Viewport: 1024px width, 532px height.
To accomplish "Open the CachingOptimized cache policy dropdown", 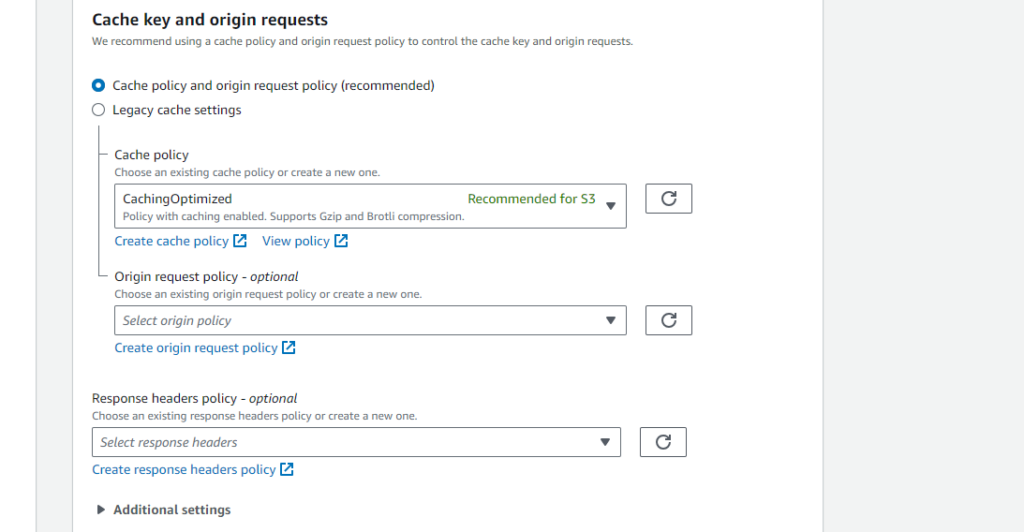I will pyautogui.click(x=370, y=206).
